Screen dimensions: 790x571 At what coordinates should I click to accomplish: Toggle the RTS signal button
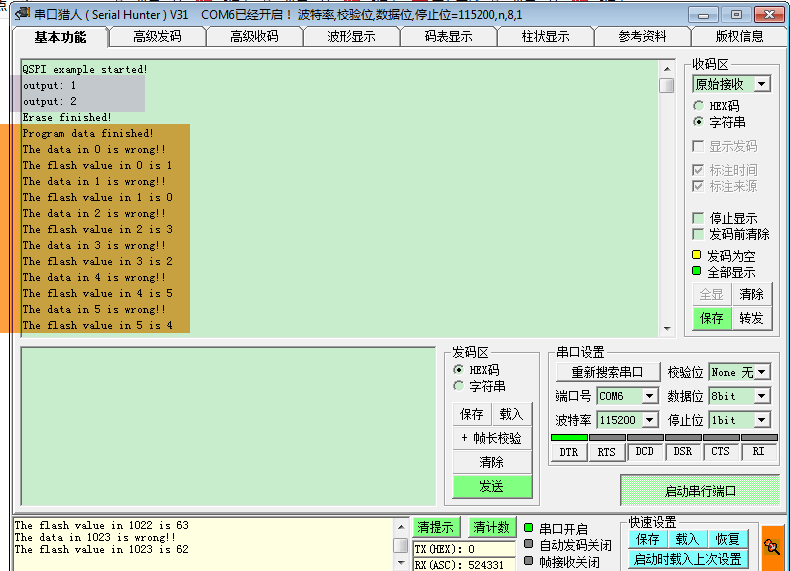tap(607, 452)
